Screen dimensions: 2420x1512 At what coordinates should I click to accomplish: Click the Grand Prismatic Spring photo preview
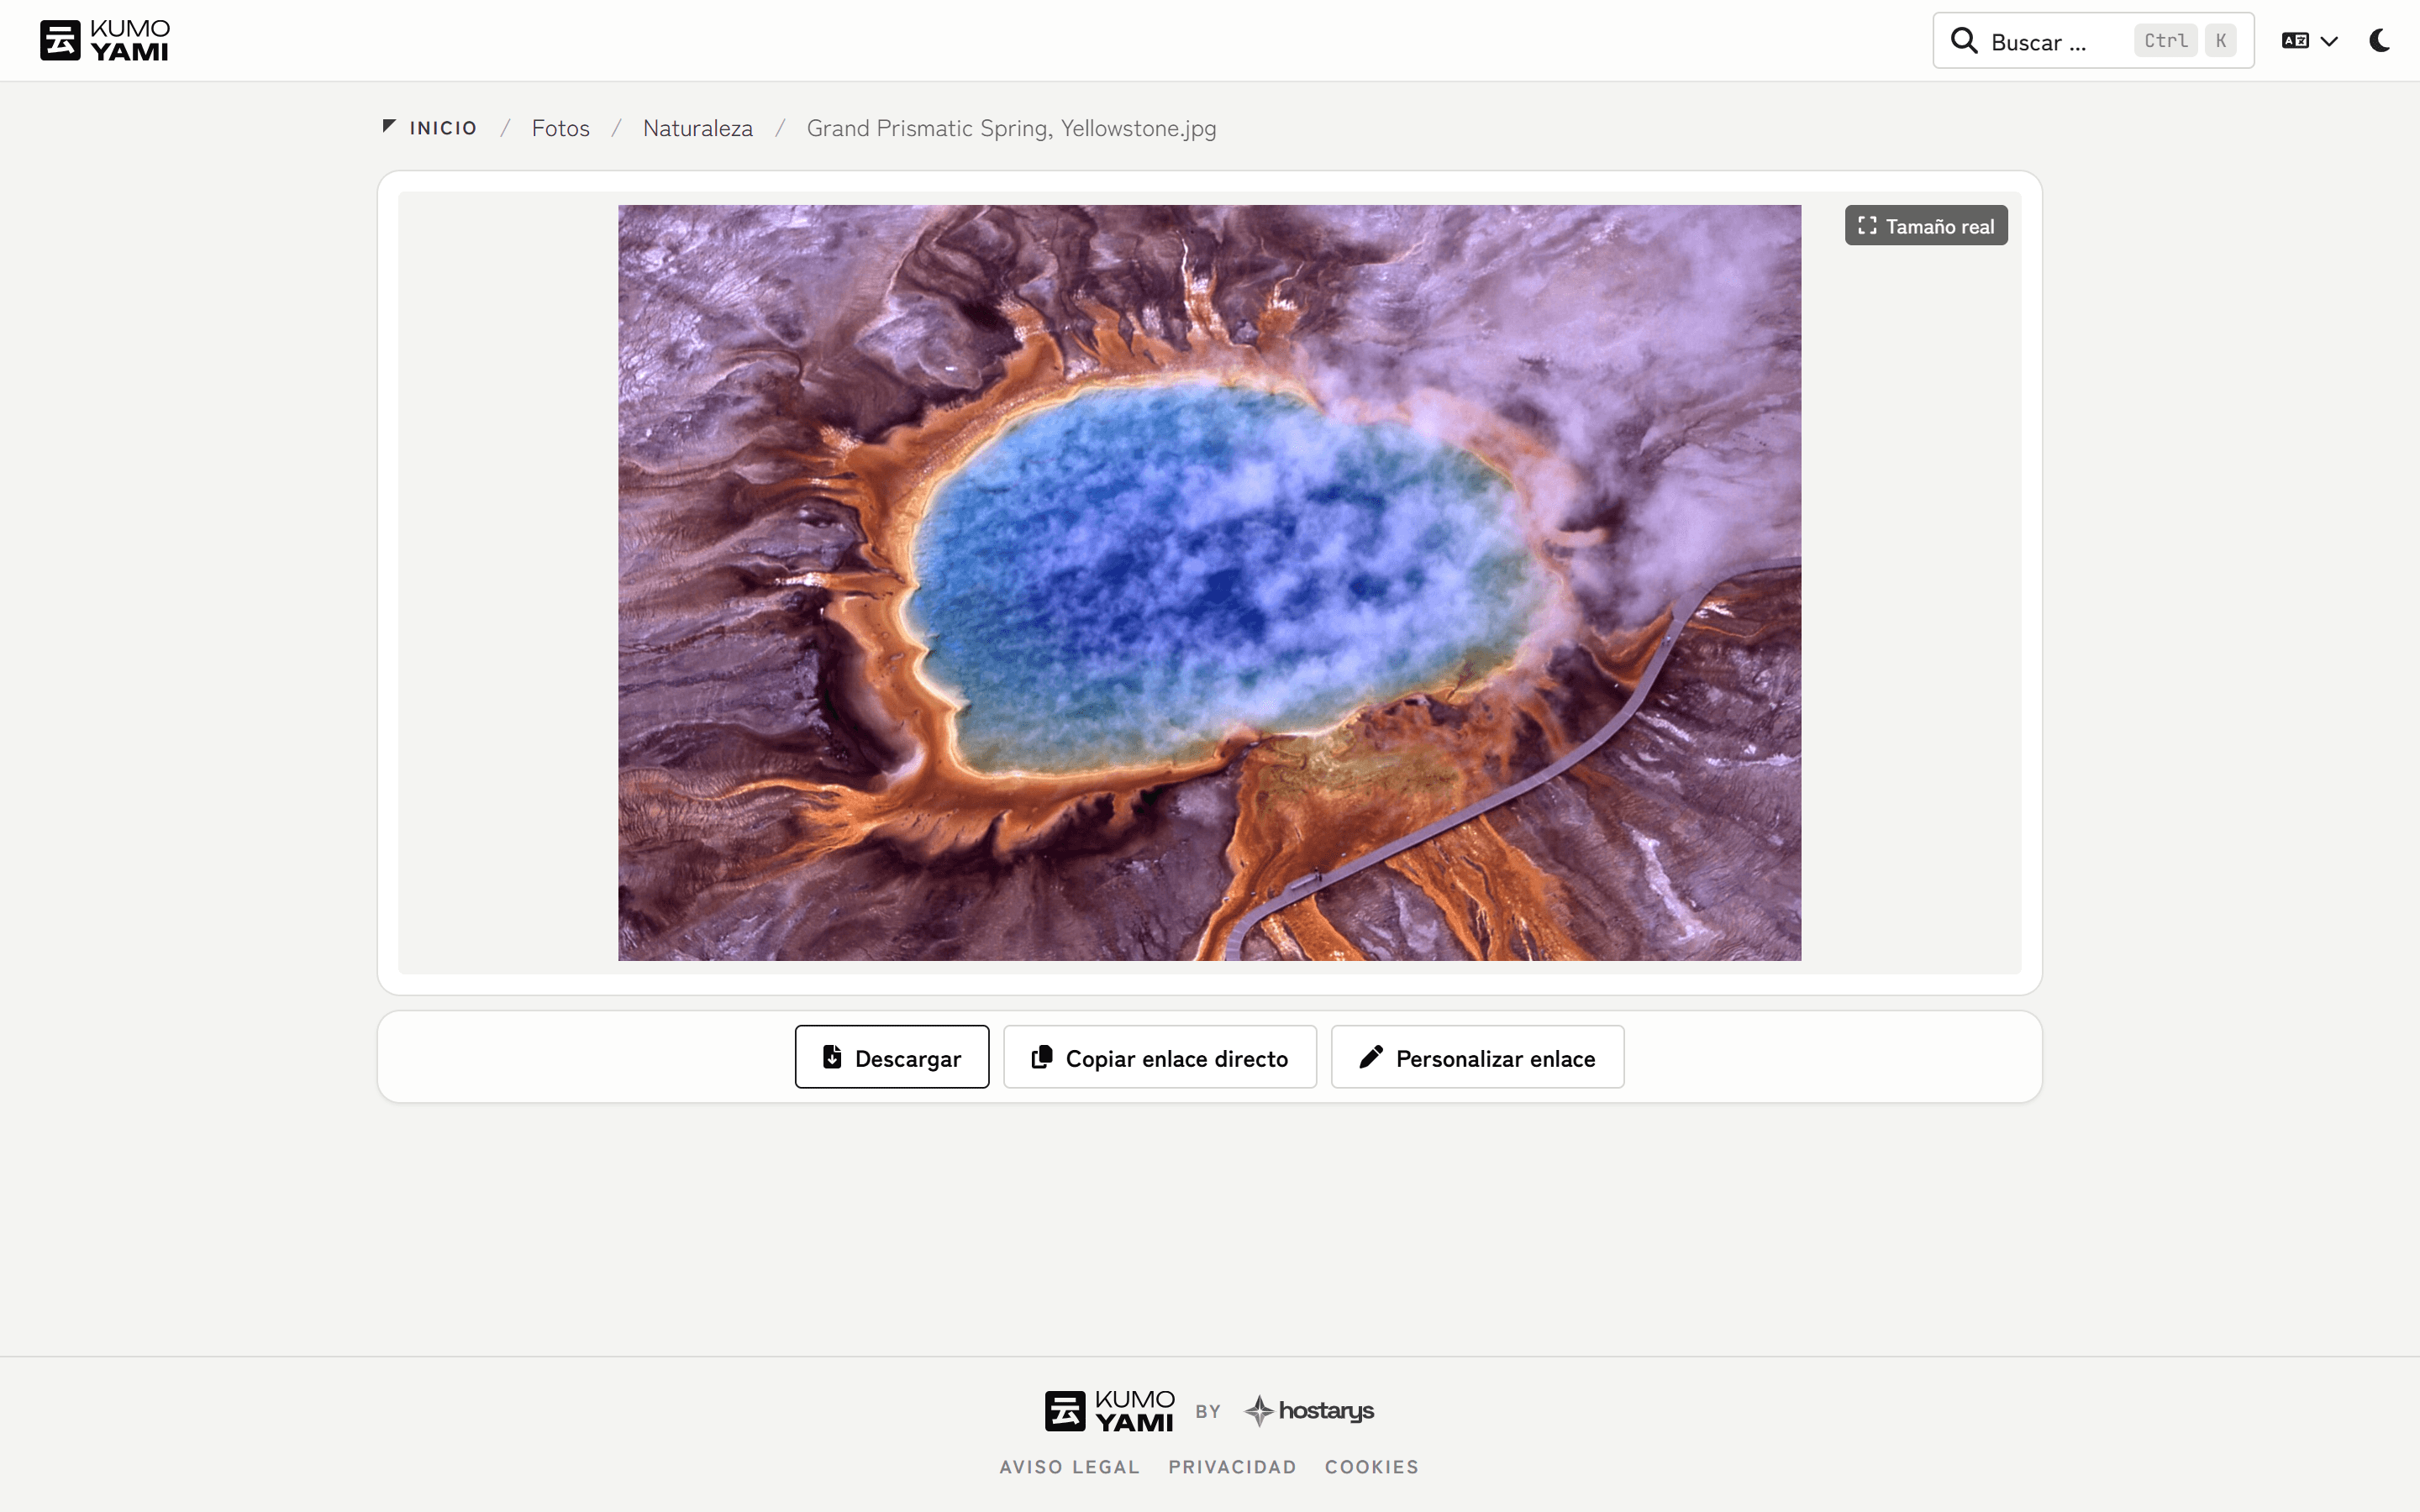1209,583
